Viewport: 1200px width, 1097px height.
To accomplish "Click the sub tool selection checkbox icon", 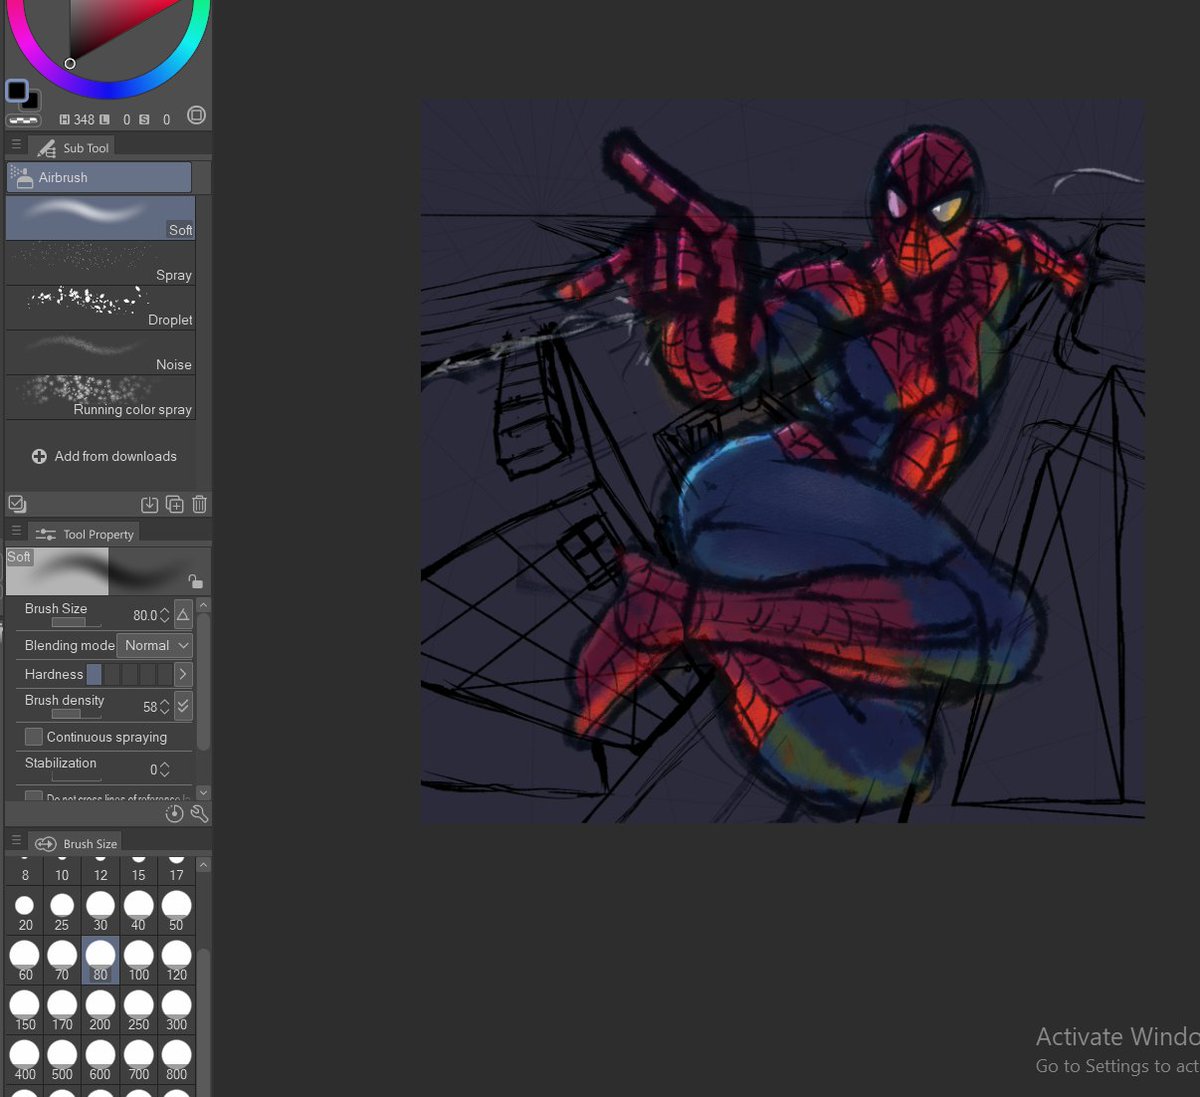I will [17, 504].
